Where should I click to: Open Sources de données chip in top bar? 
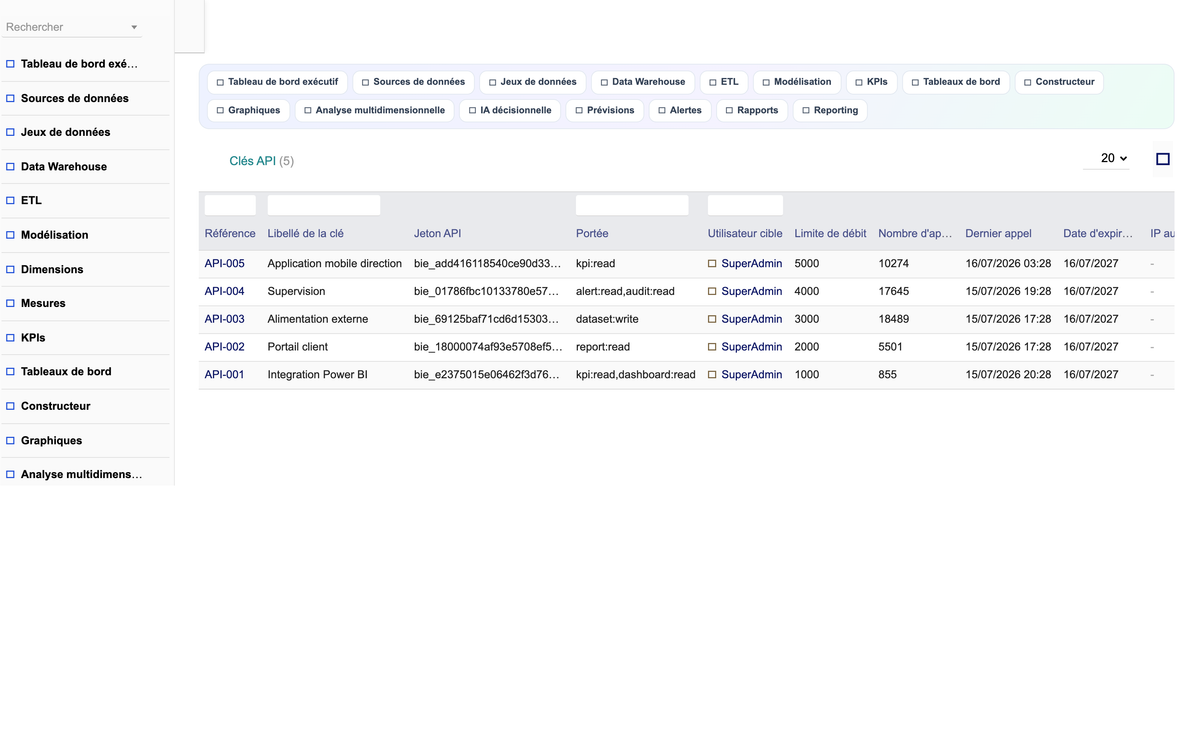(413, 82)
